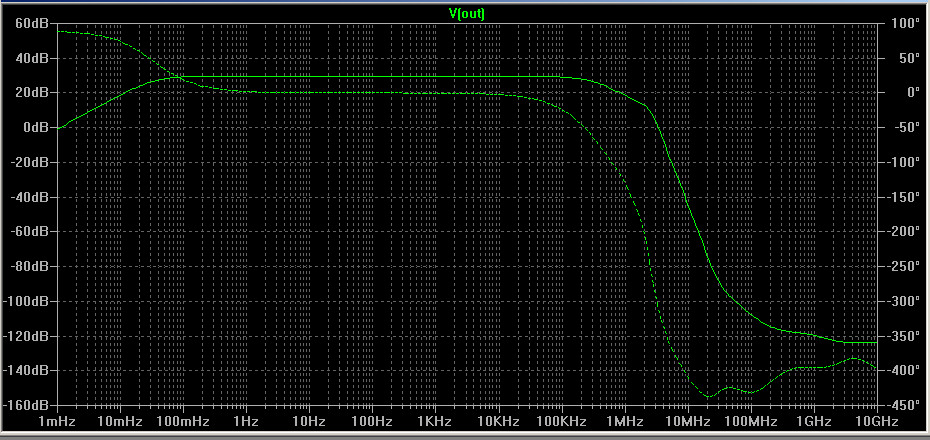
Task: Click the 1Hz frequency axis label
Action: tap(246, 422)
